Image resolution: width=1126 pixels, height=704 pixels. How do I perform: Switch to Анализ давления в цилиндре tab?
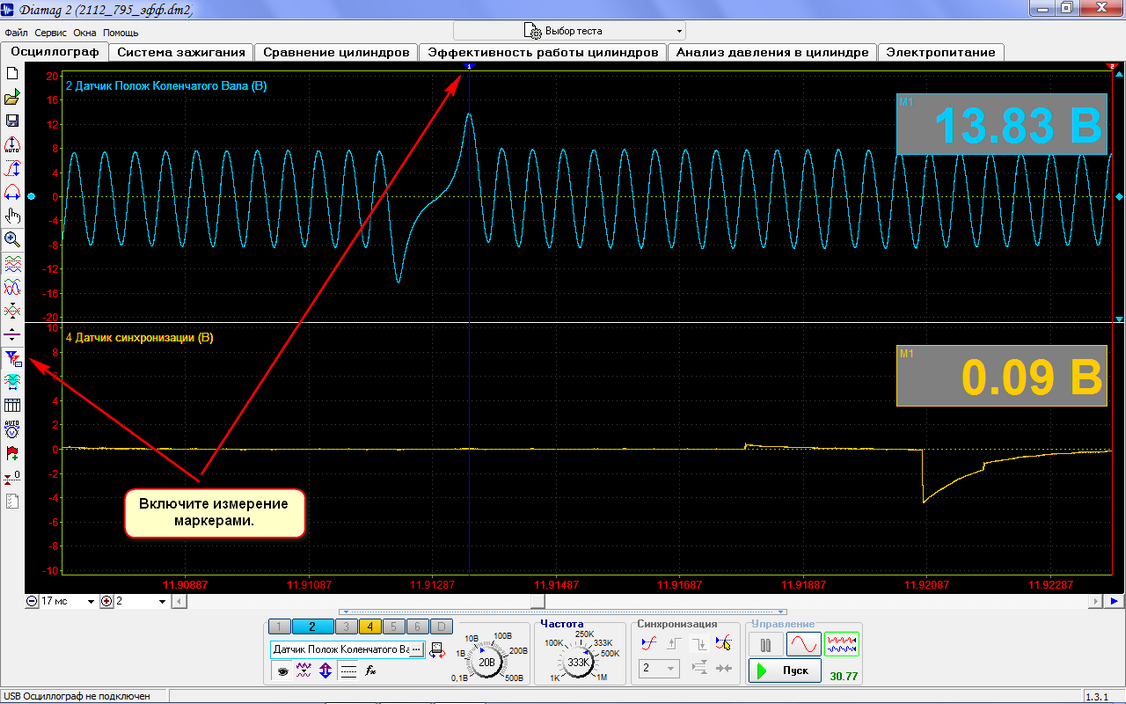(772, 52)
